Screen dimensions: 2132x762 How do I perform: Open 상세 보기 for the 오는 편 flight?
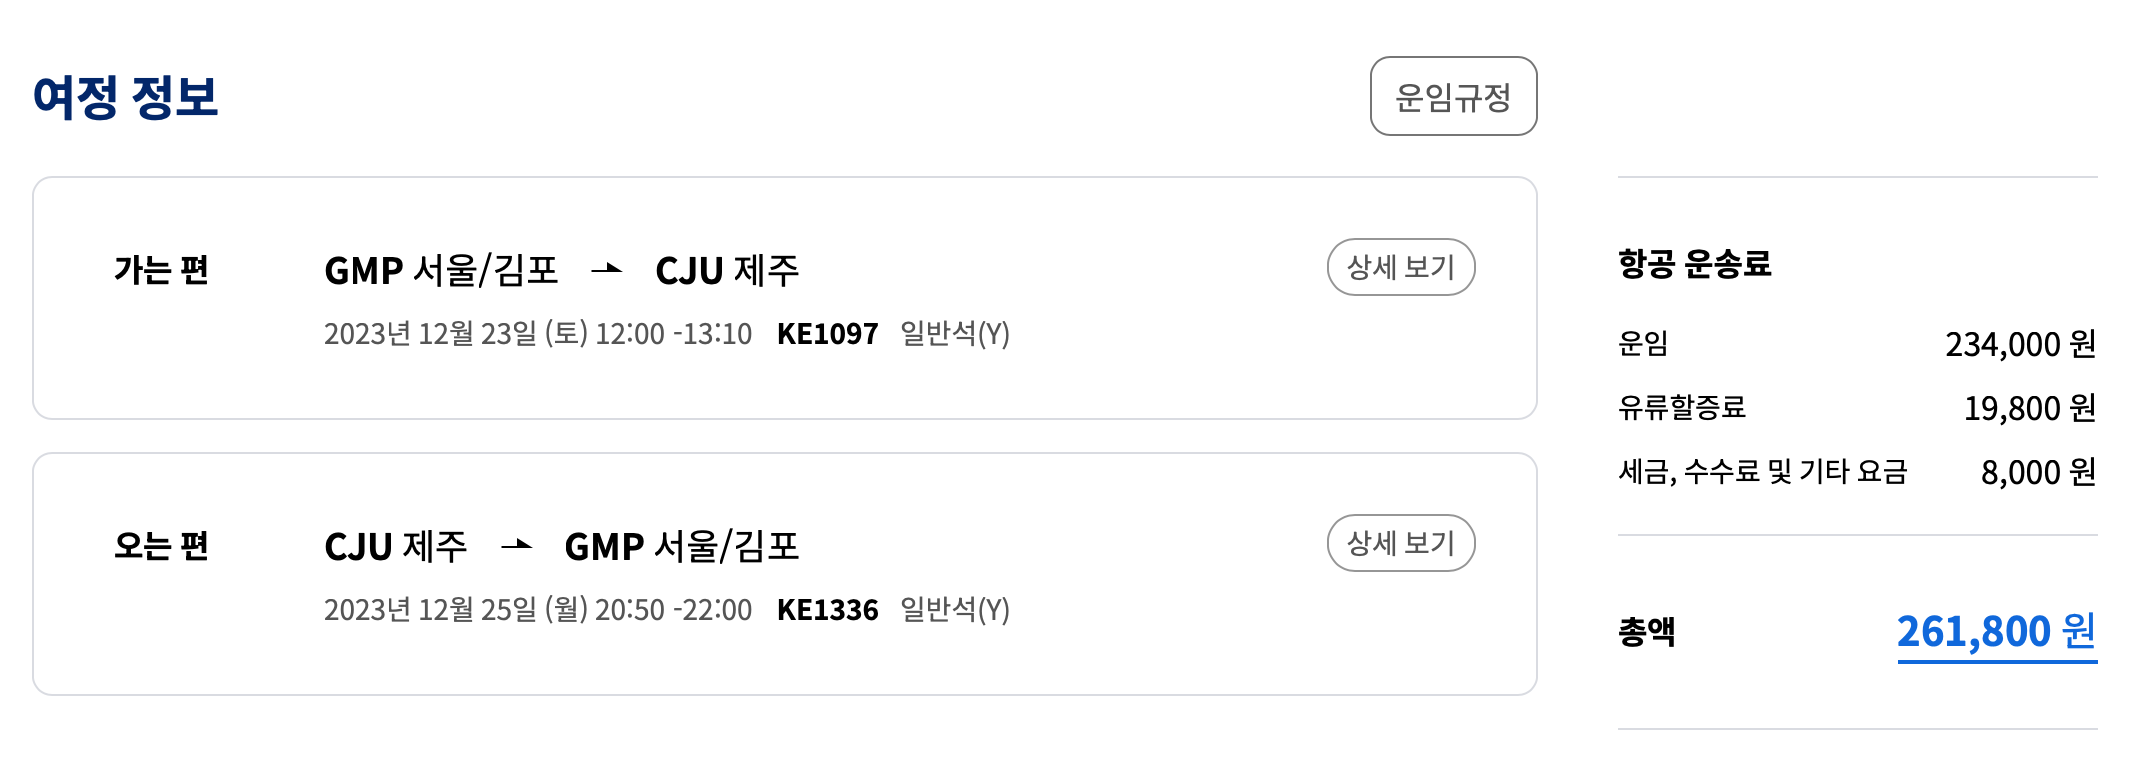pyautogui.click(x=1400, y=543)
